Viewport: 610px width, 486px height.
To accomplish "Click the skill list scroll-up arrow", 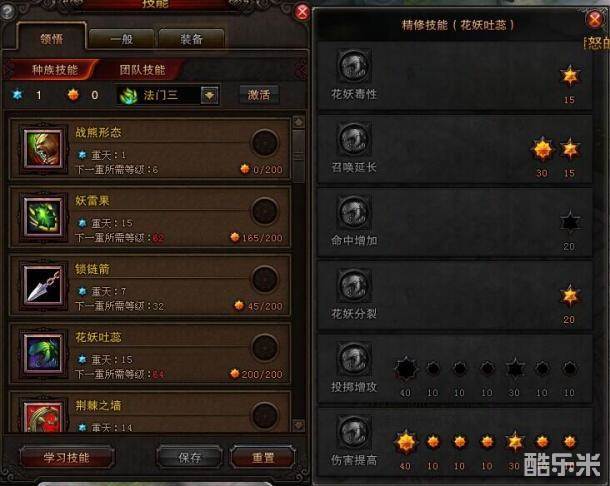I will [x=298, y=122].
